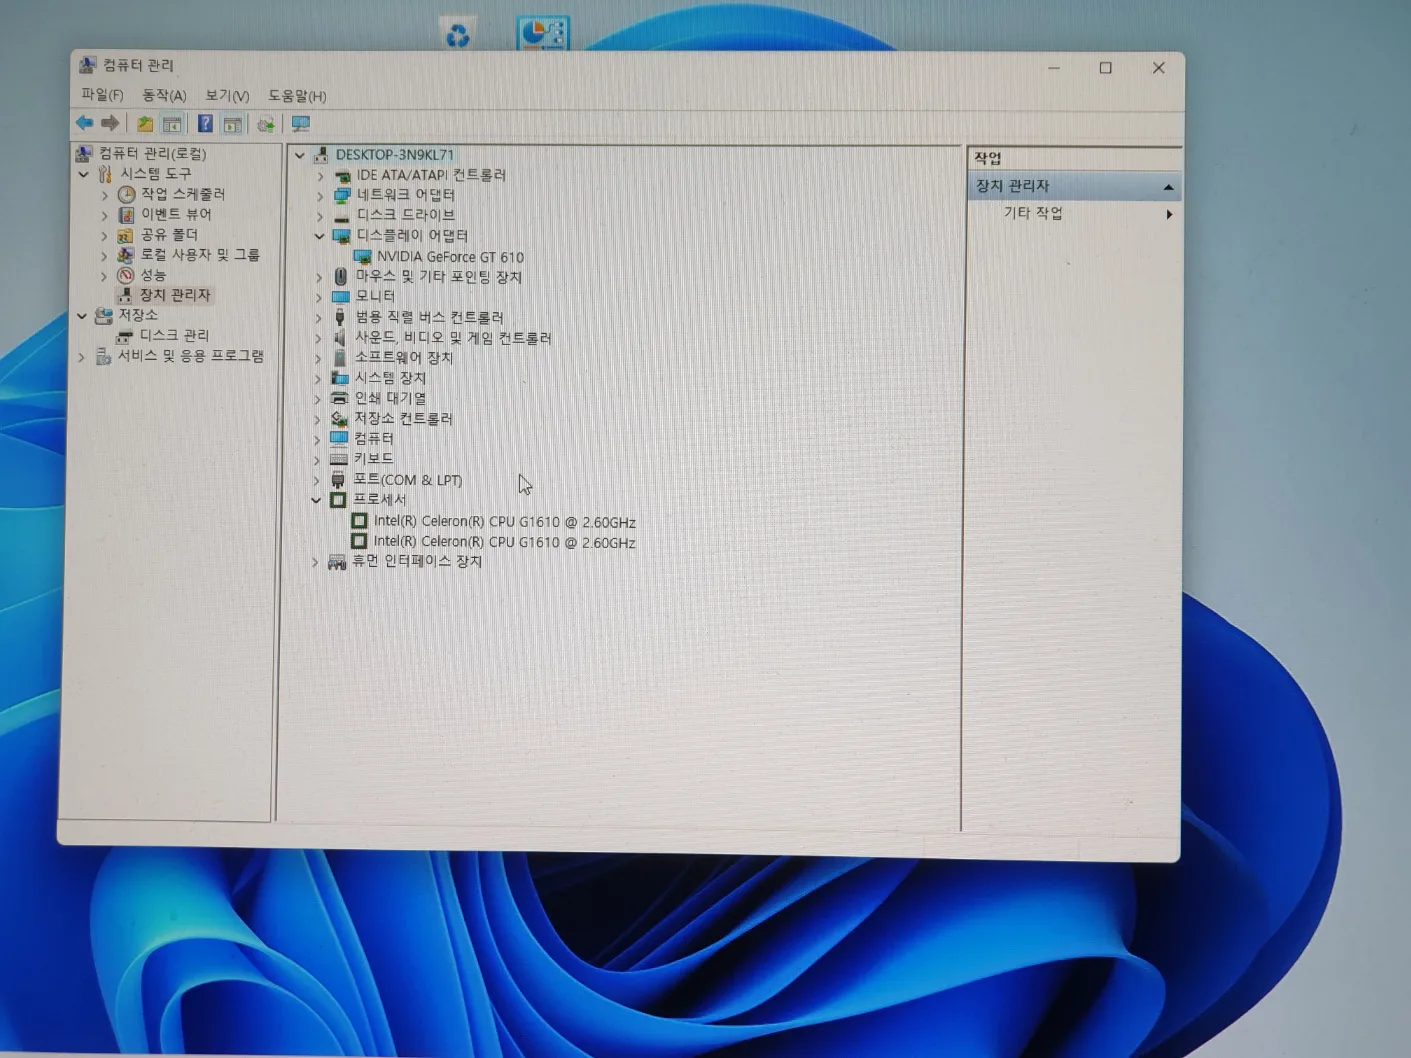Click the Back arrow in the toolbar

coord(84,123)
